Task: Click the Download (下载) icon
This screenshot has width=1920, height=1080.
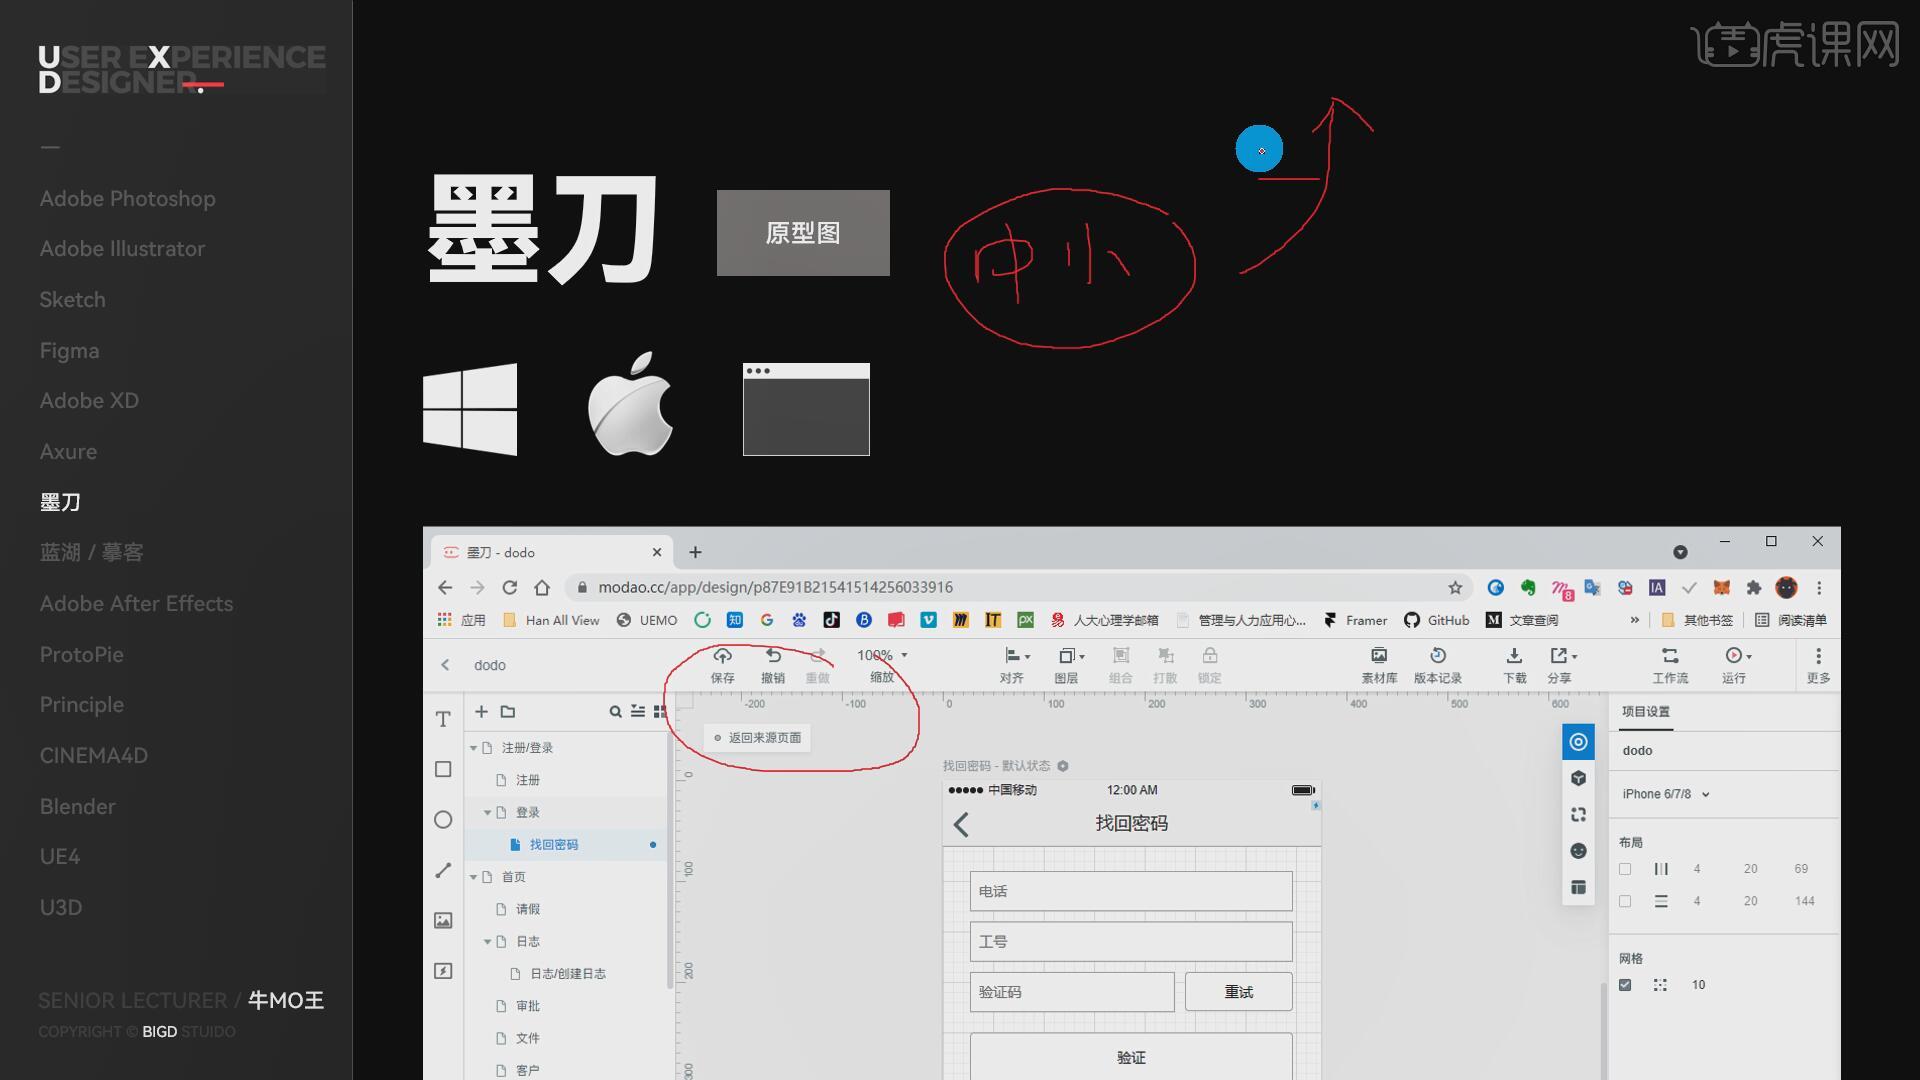Action: [1514, 656]
